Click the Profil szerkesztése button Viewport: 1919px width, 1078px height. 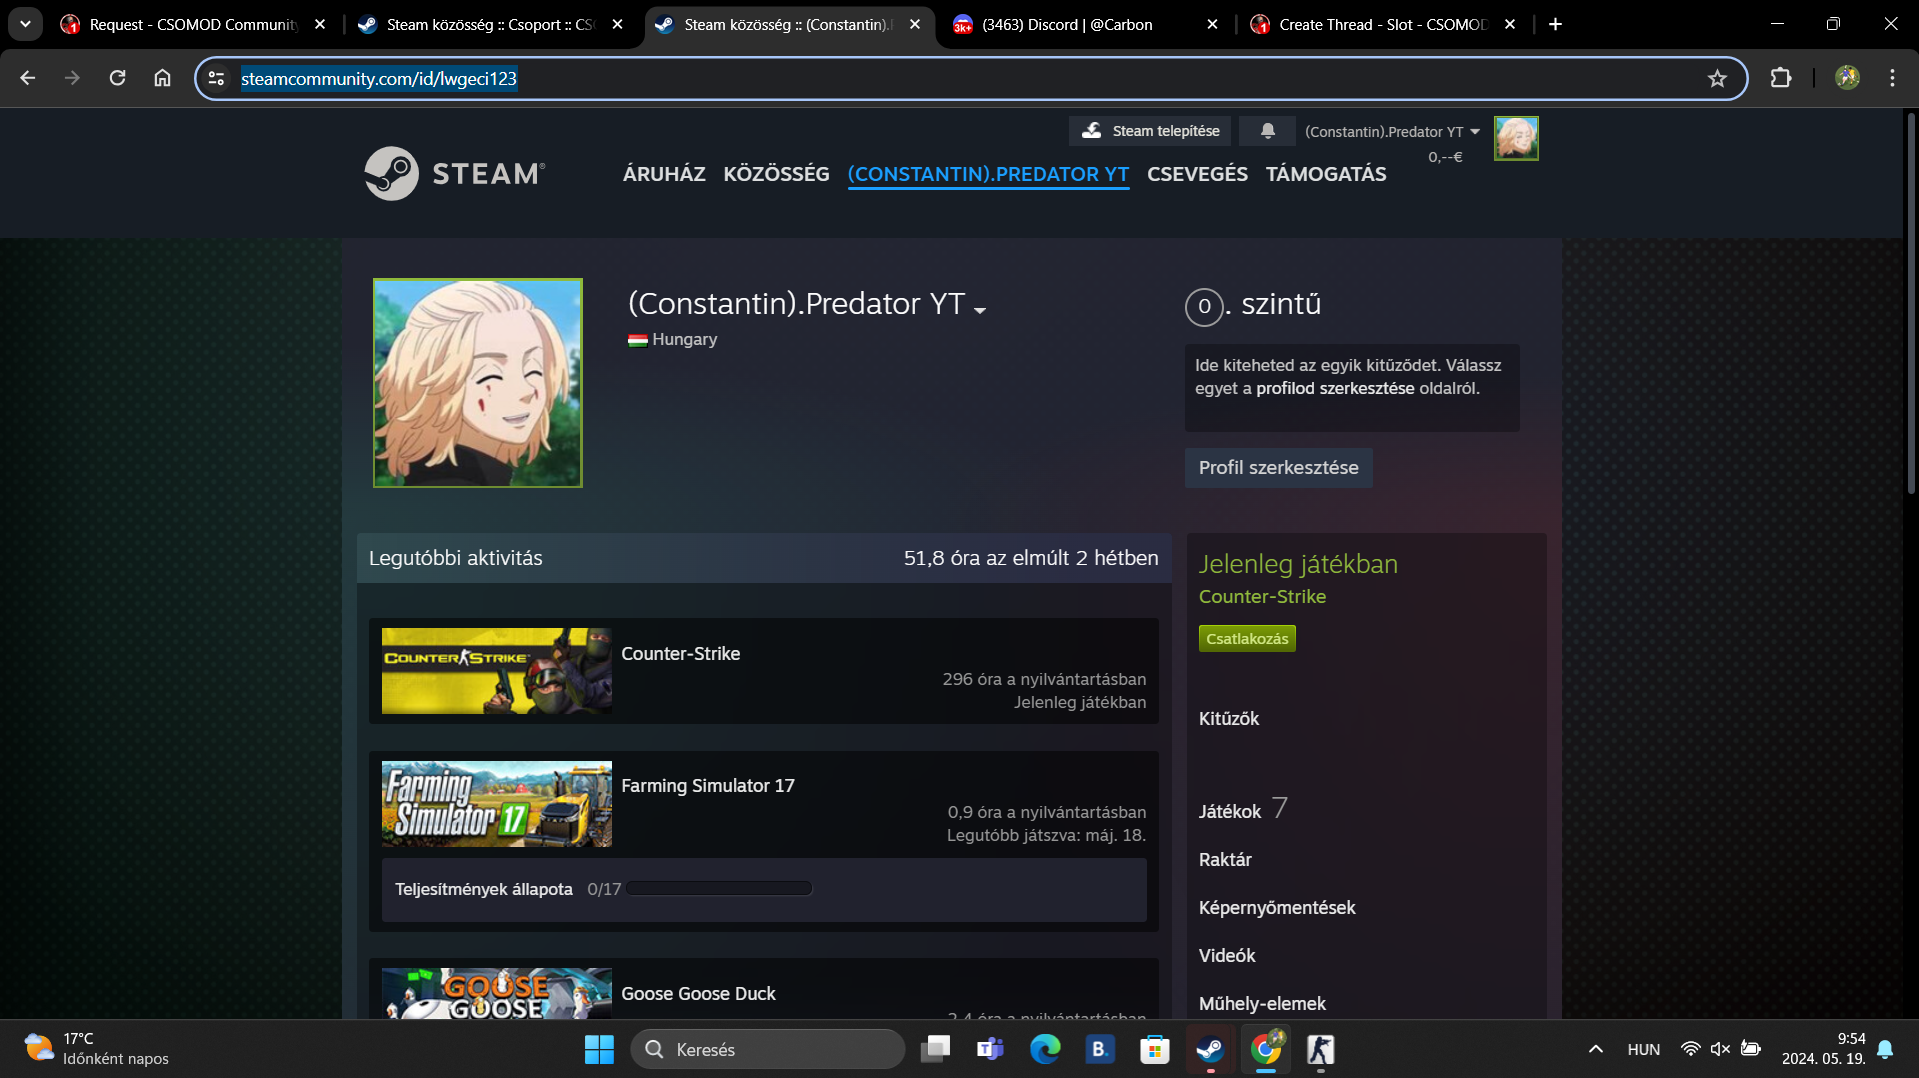click(x=1278, y=468)
